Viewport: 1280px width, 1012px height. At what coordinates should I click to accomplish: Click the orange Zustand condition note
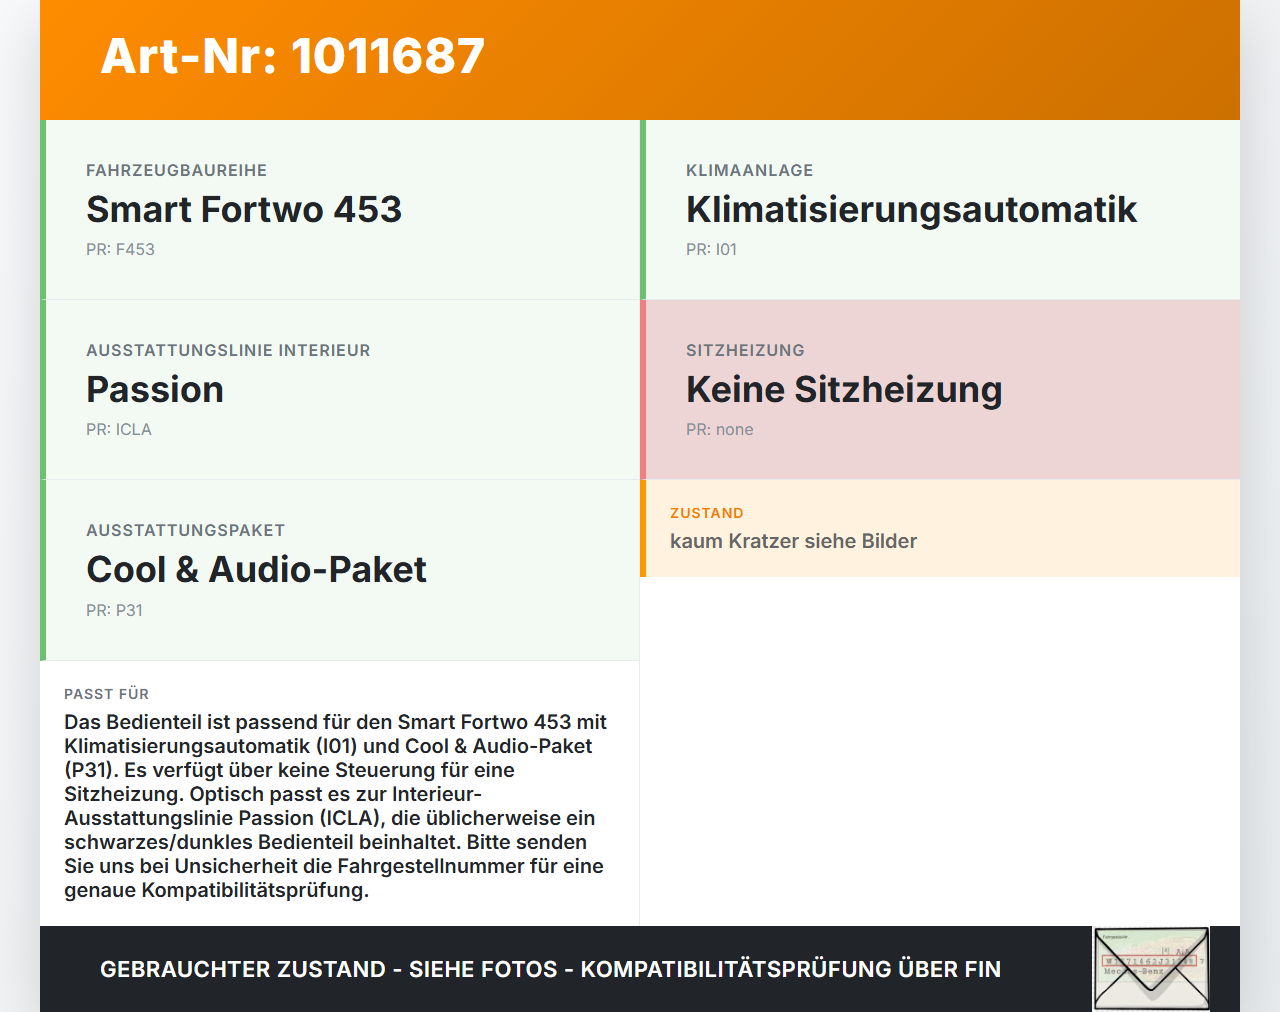[940, 529]
